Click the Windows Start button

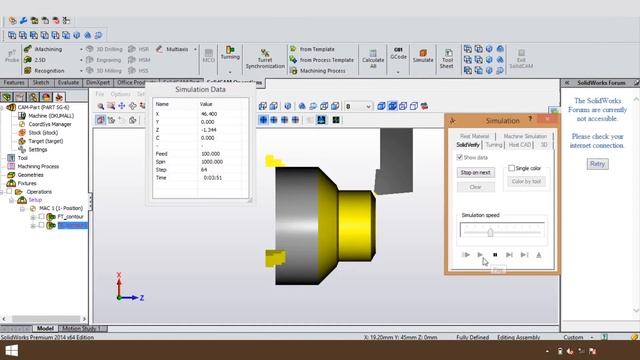(x=11, y=351)
